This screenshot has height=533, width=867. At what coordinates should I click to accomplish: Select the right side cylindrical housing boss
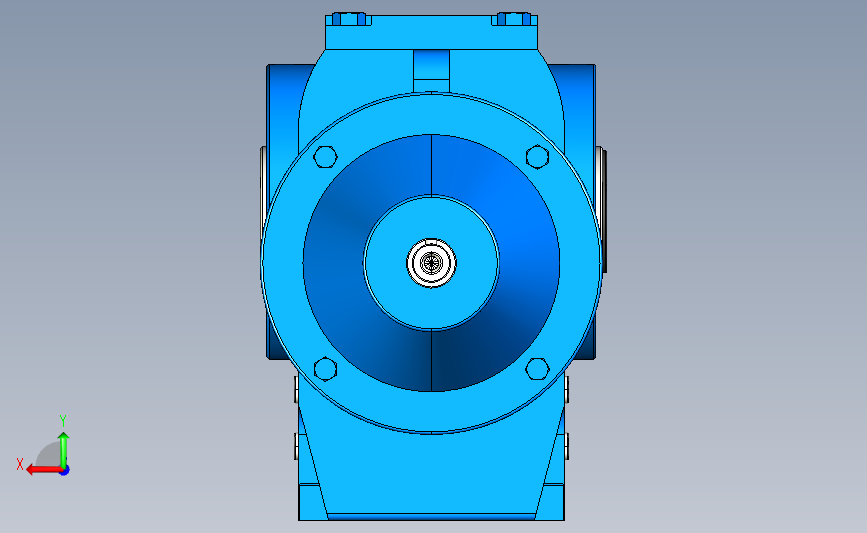tap(578, 111)
